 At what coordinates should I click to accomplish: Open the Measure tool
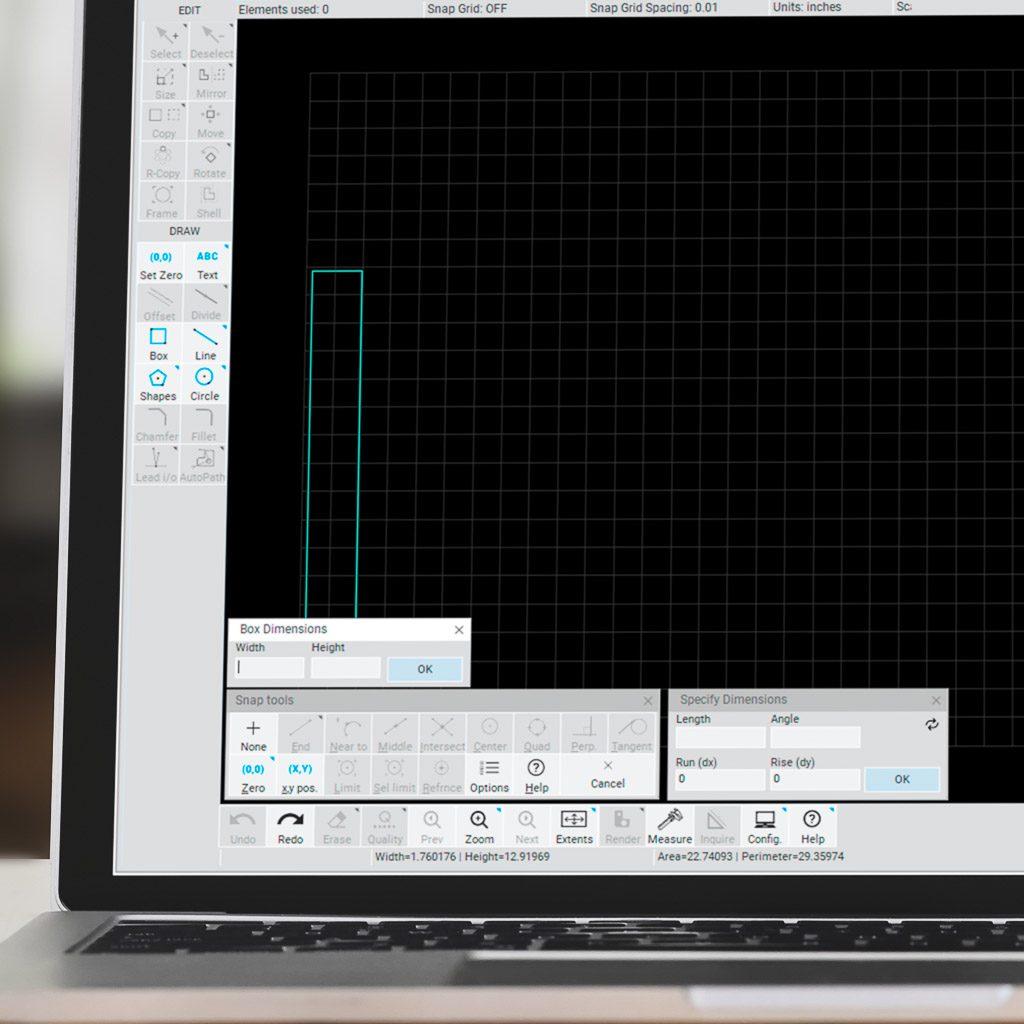669,827
